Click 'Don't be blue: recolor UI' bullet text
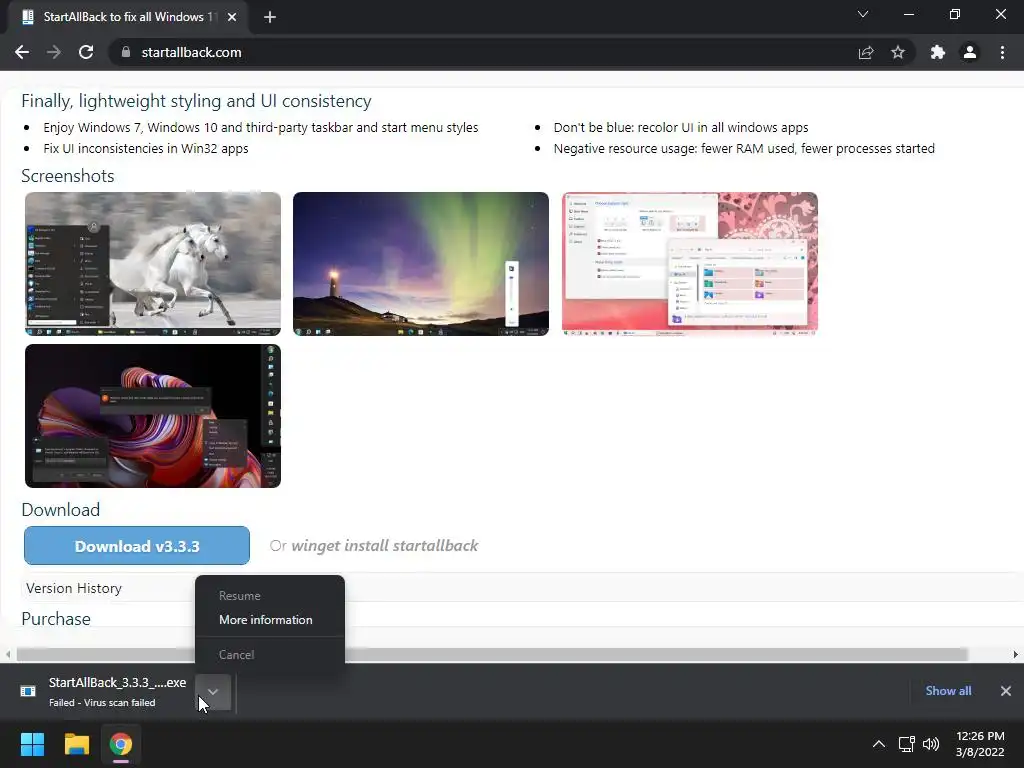The width and height of the screenshot is (1024, 768). click(681, 127)
